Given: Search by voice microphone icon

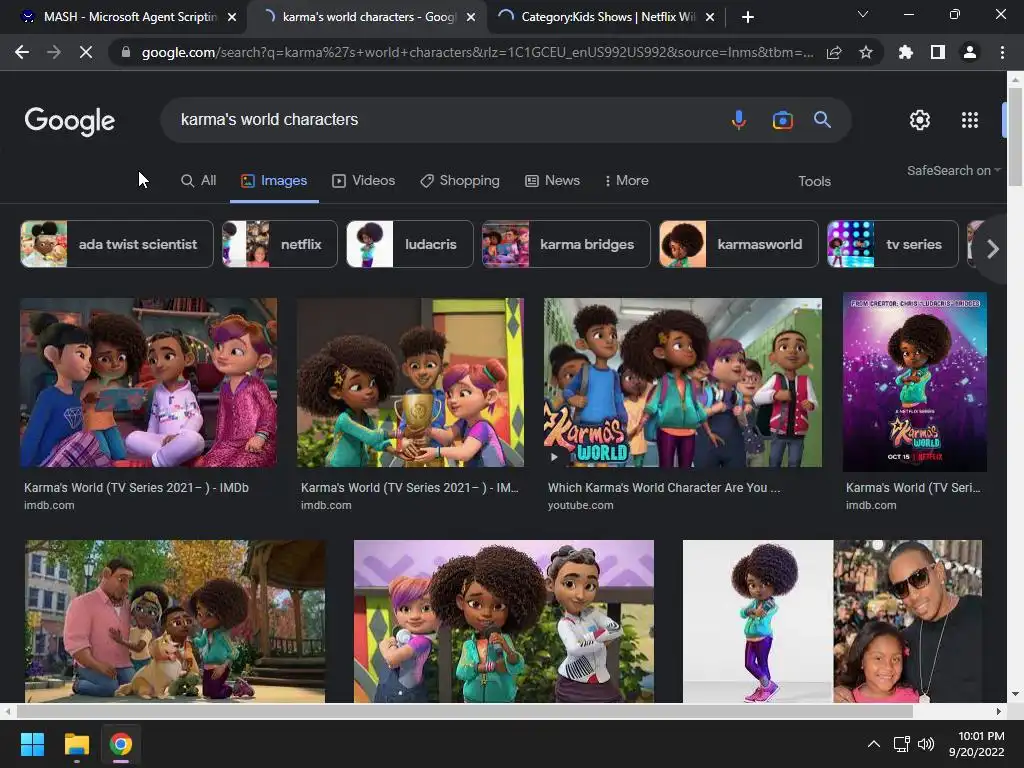Looking at the screenshot, I should [x=739, y=120].
